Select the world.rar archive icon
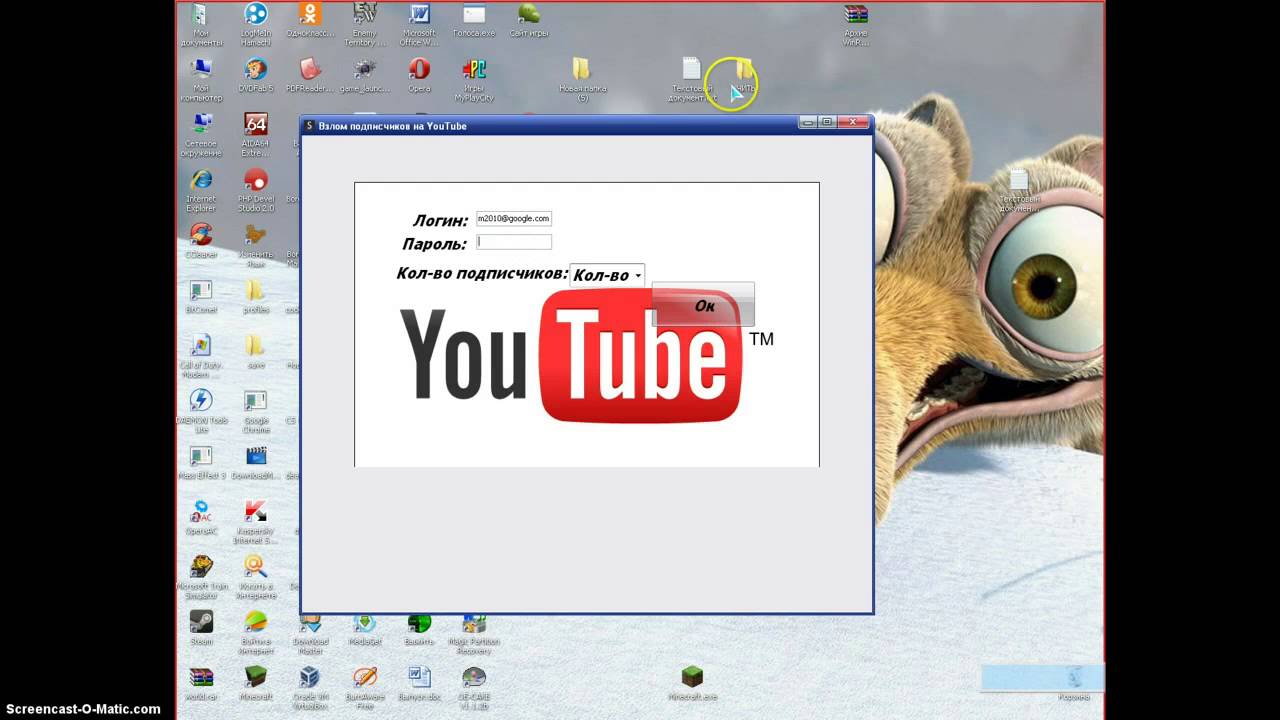 201,683
